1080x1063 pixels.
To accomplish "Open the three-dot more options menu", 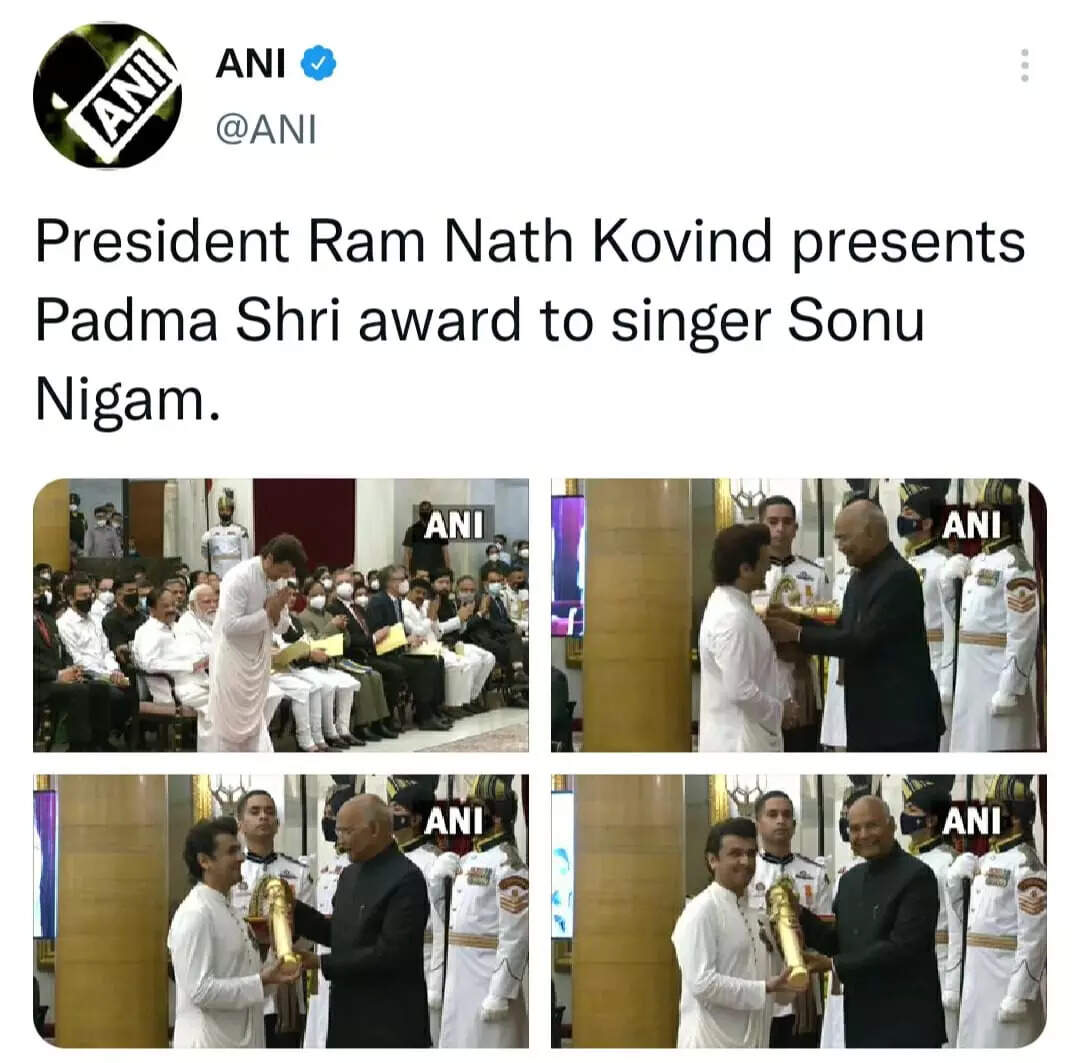I will [x=1024, y=65].
